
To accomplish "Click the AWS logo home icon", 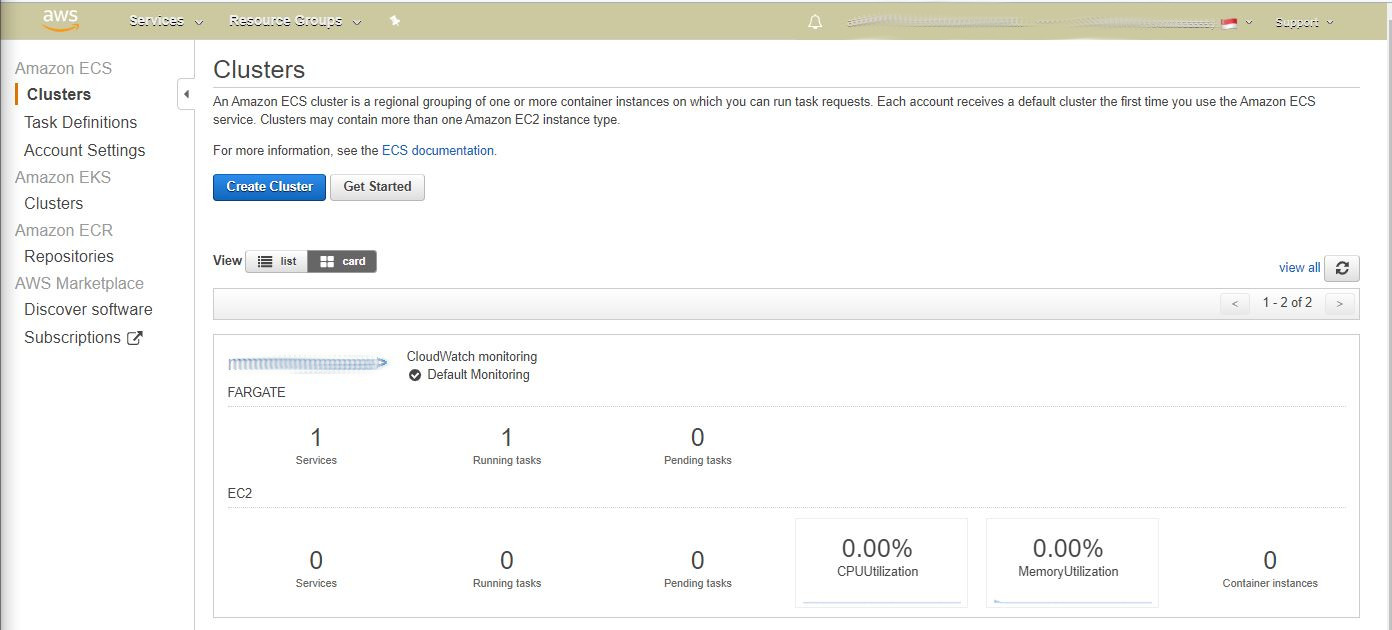I will pyautogui.click(x=61, y=20).
